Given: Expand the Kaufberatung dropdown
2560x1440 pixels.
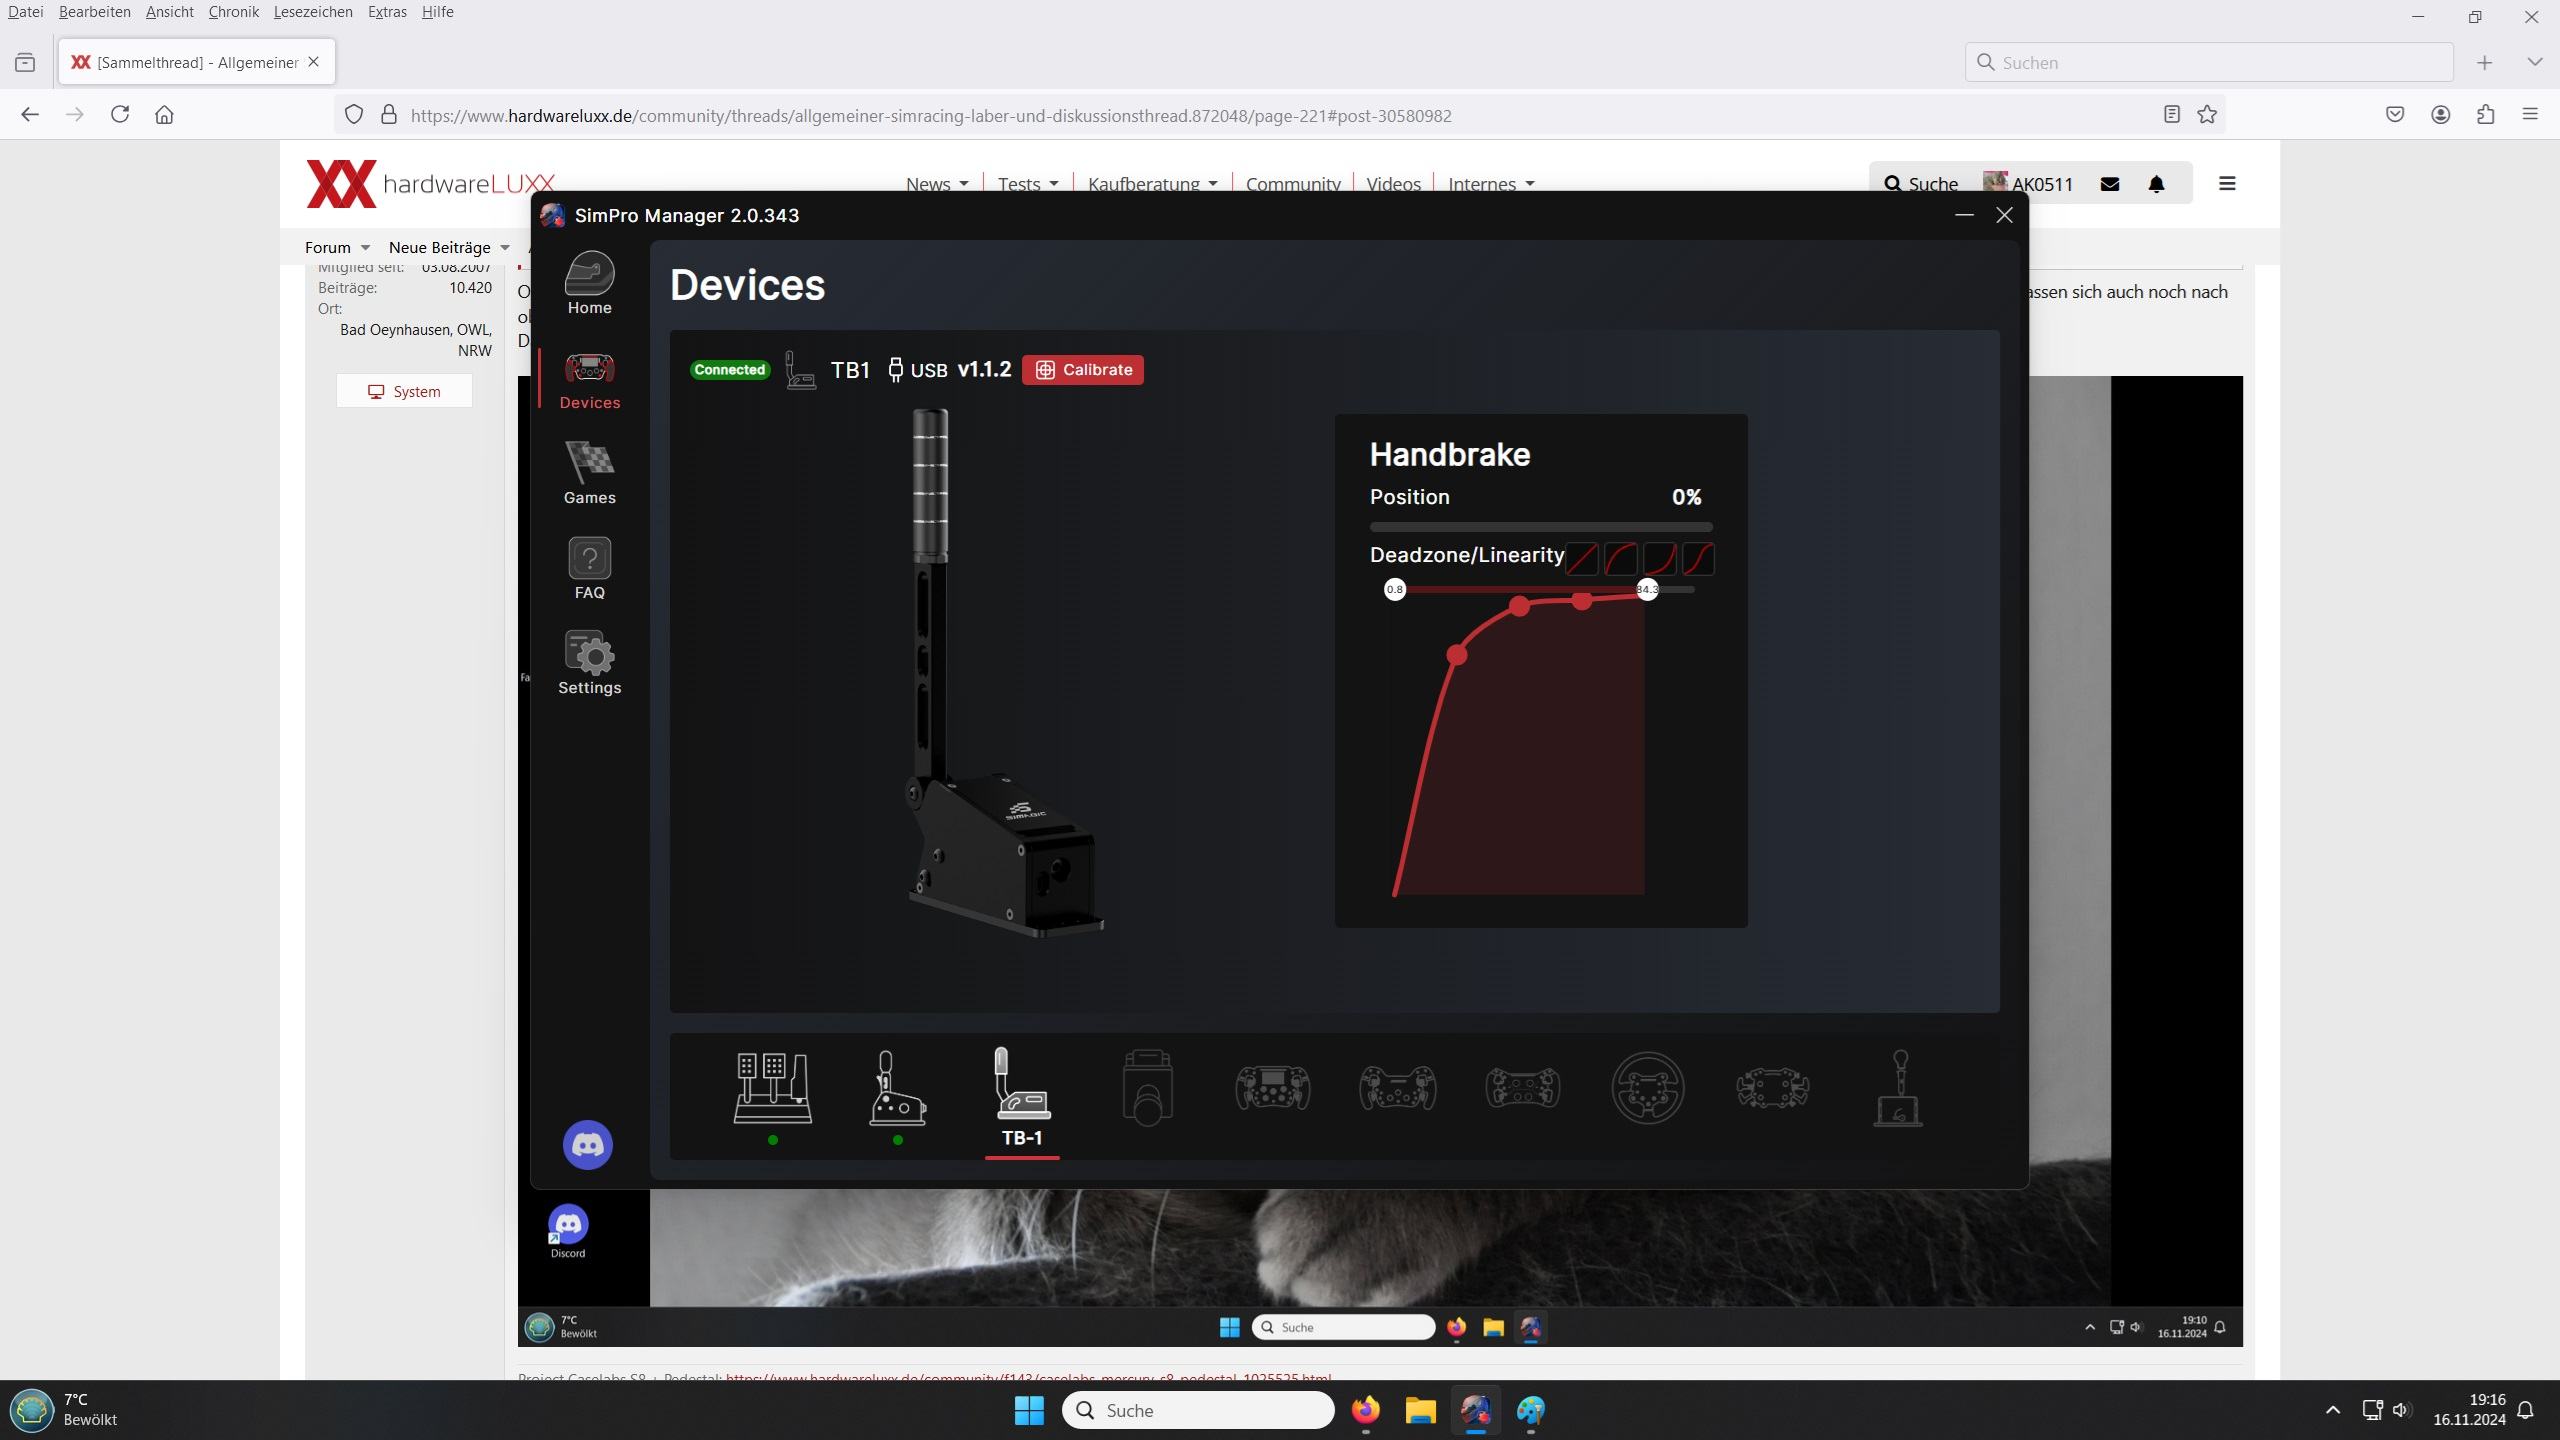Looking at the screenshot, I should (1152, 184).
